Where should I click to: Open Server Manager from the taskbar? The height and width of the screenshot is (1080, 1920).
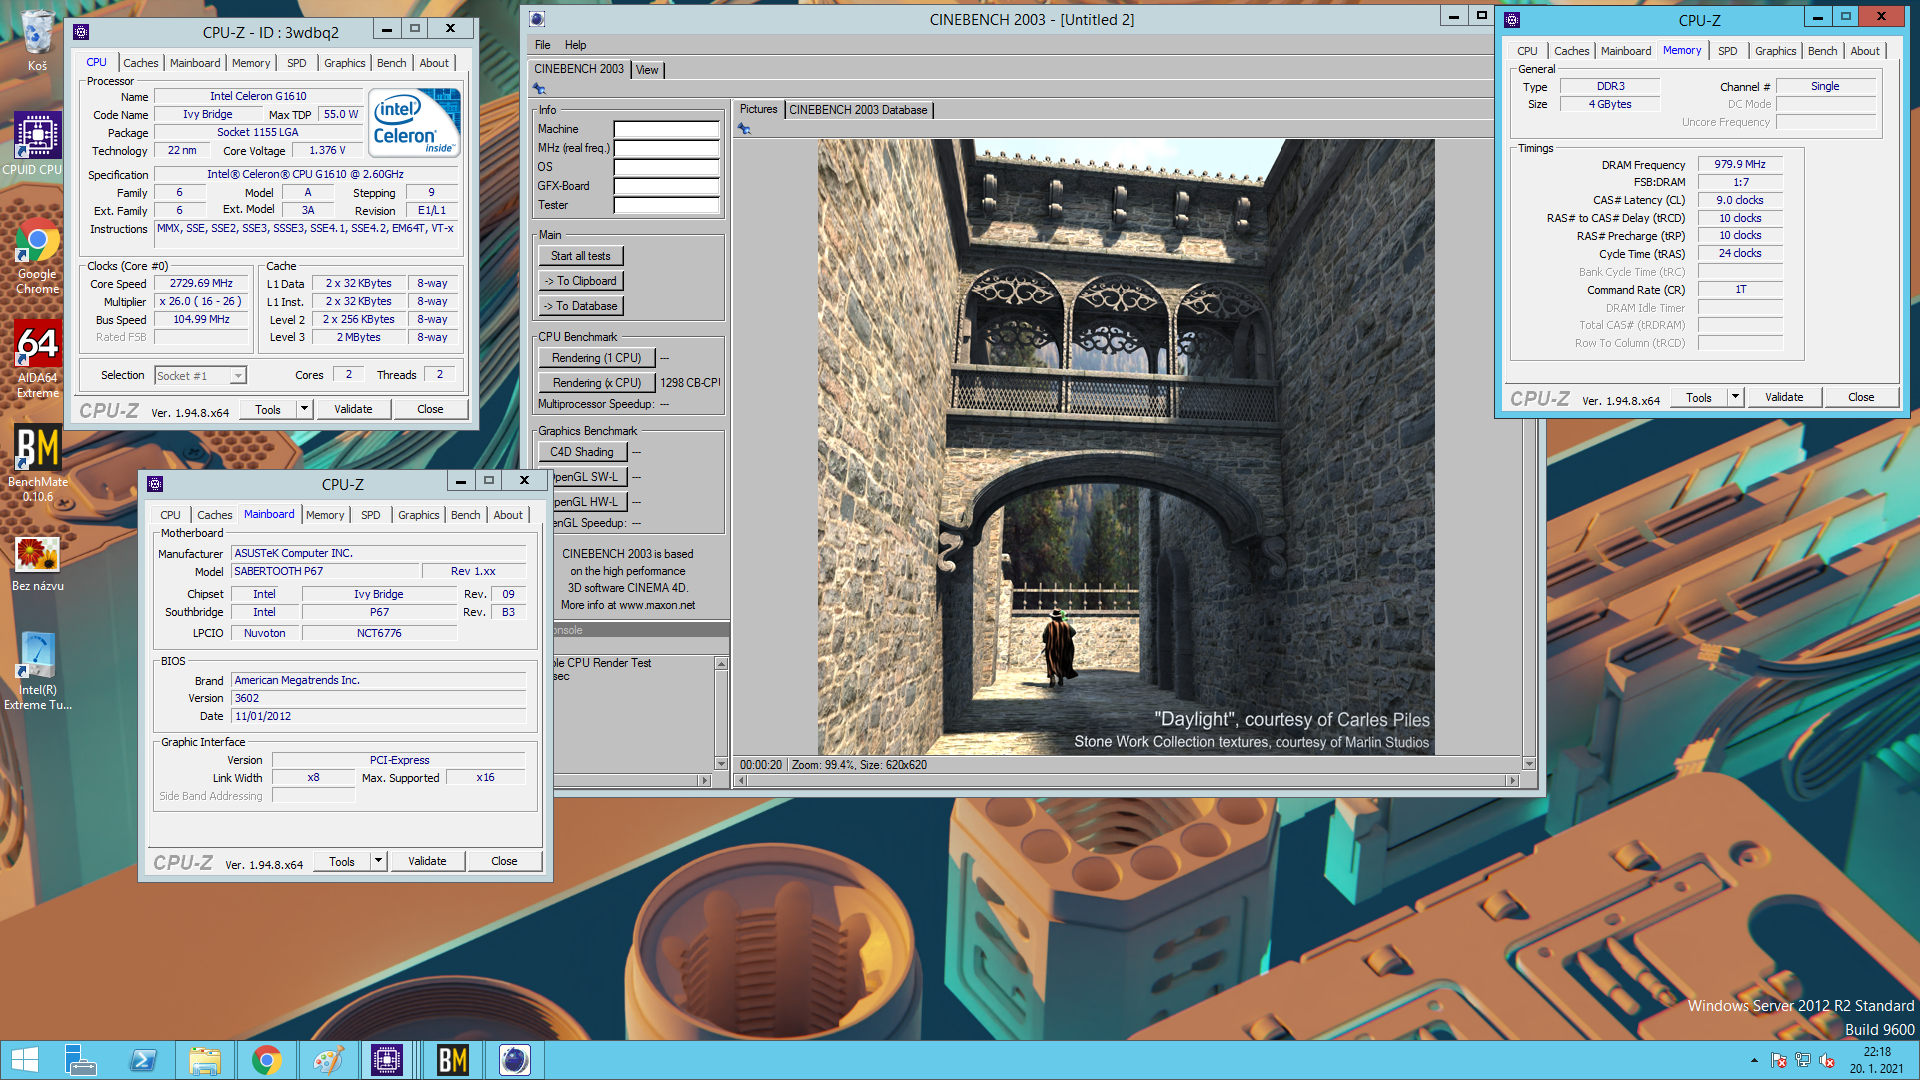pyautogui.click(x=80, y=1060)
